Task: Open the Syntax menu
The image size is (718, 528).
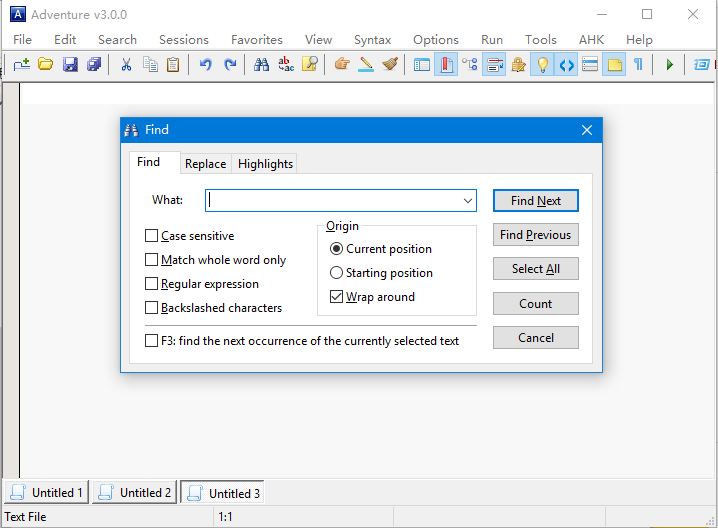Action: (x=372, y=40)
